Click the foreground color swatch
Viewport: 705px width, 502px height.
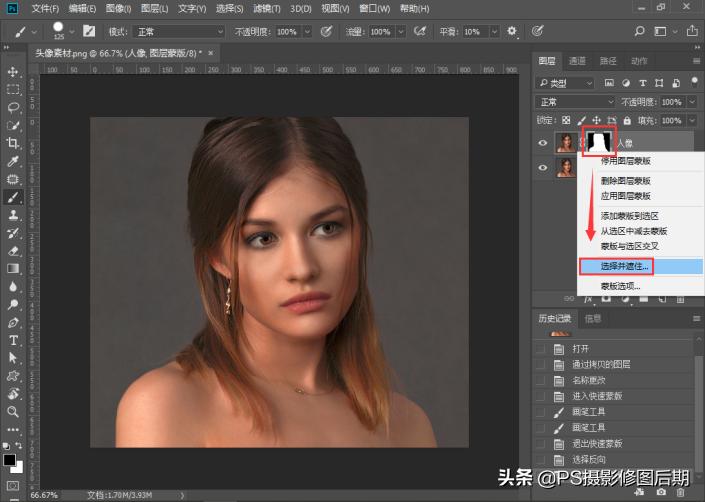pyautogui.click(x=9, y=461)
